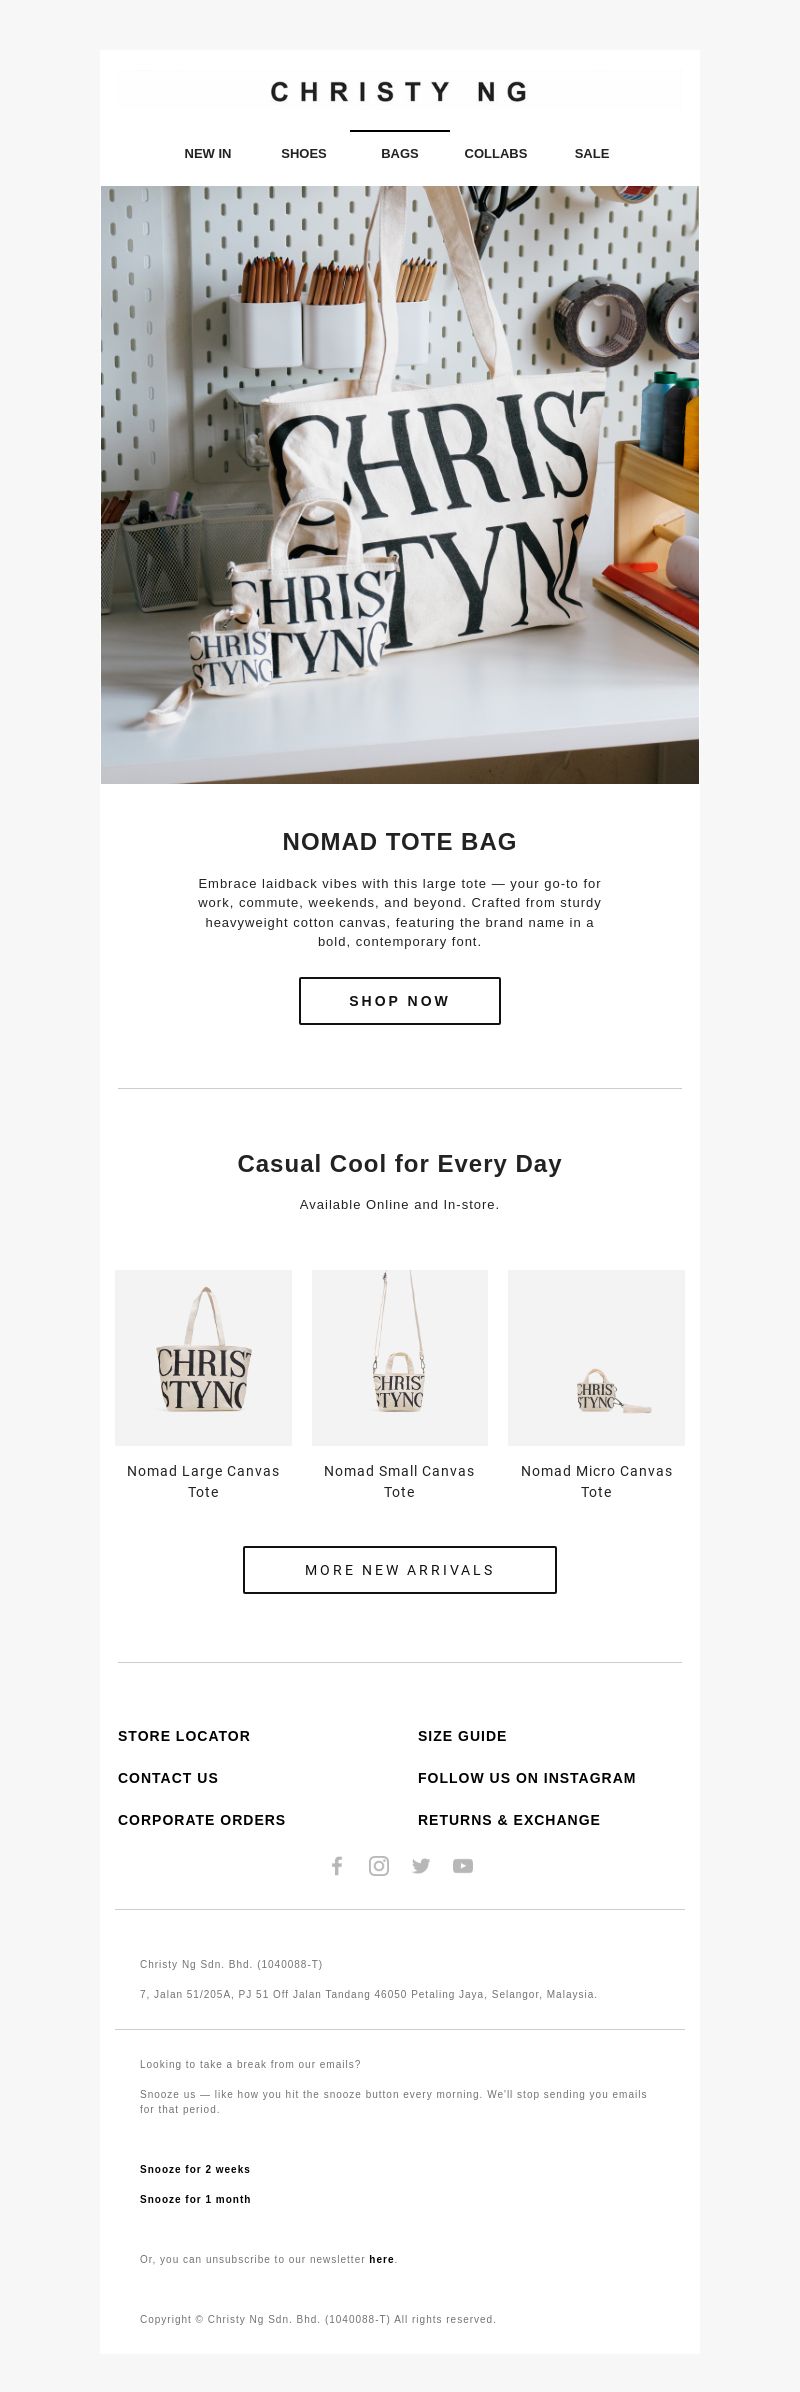The width and height of the screenshot is (800, 2392).
Task: Click the unsubscribe 'here' link
Action: click(x=381, y=2259)
